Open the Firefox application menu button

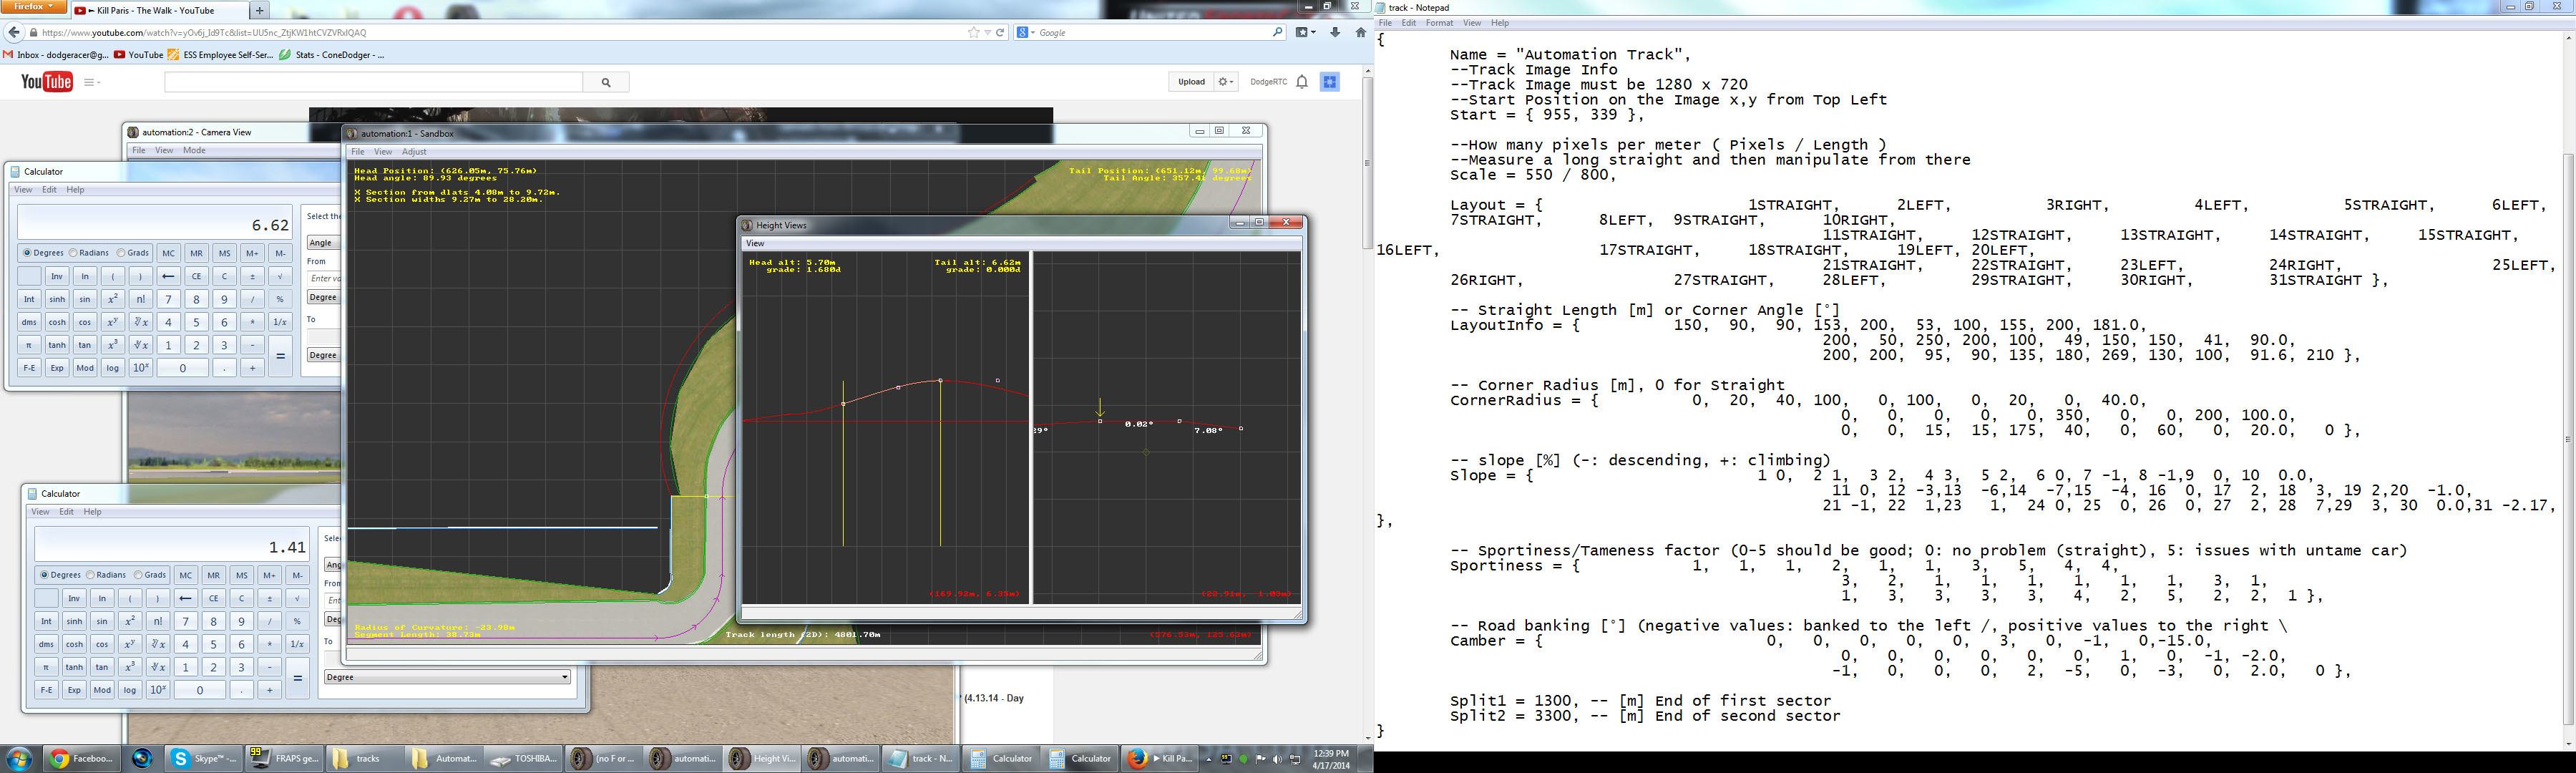(34, 7)
